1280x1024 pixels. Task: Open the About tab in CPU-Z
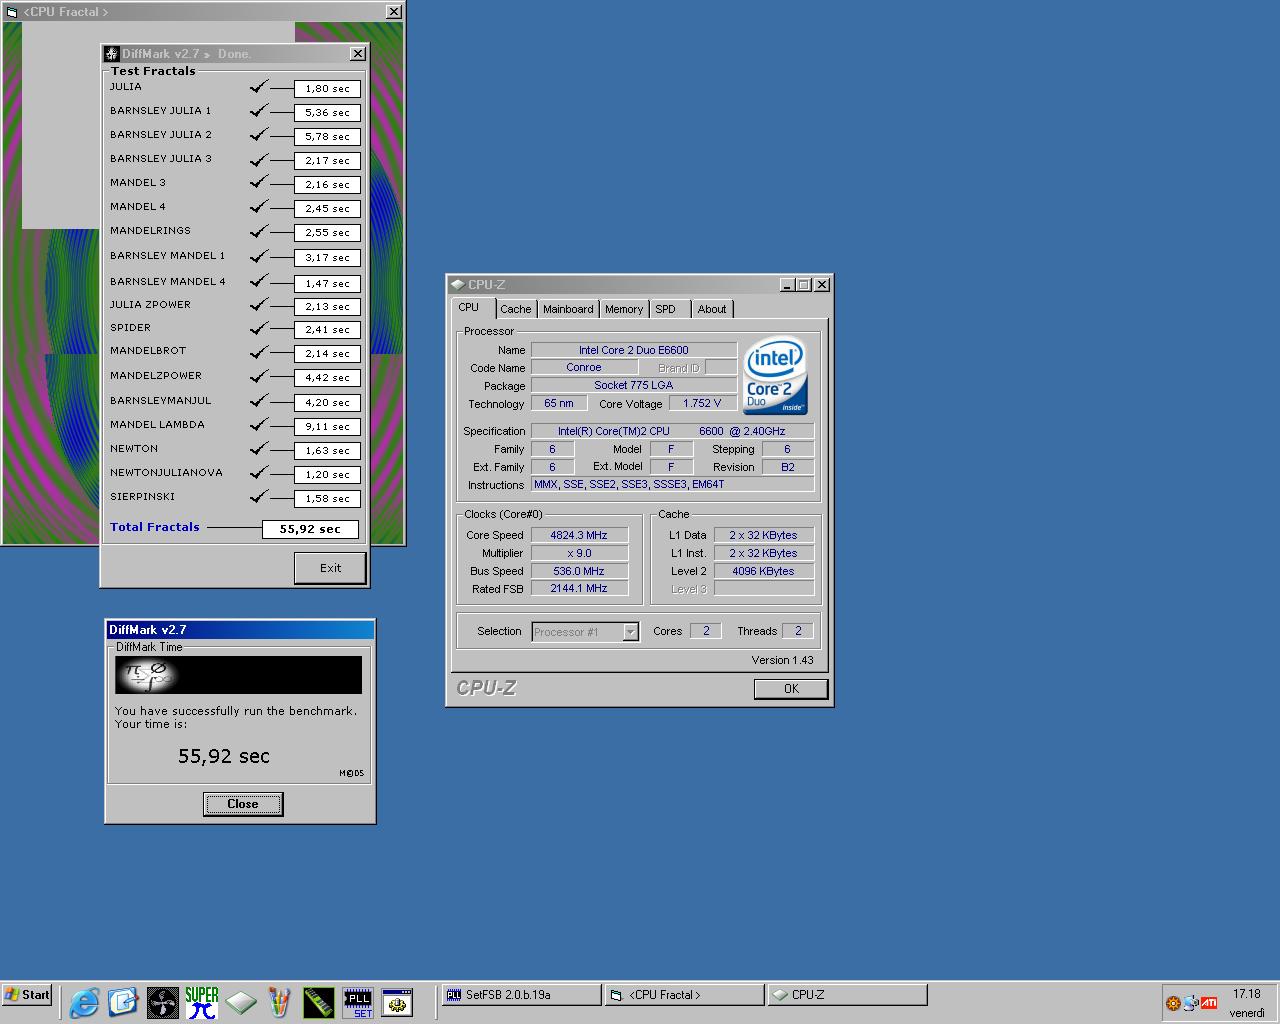pos(712,310)
